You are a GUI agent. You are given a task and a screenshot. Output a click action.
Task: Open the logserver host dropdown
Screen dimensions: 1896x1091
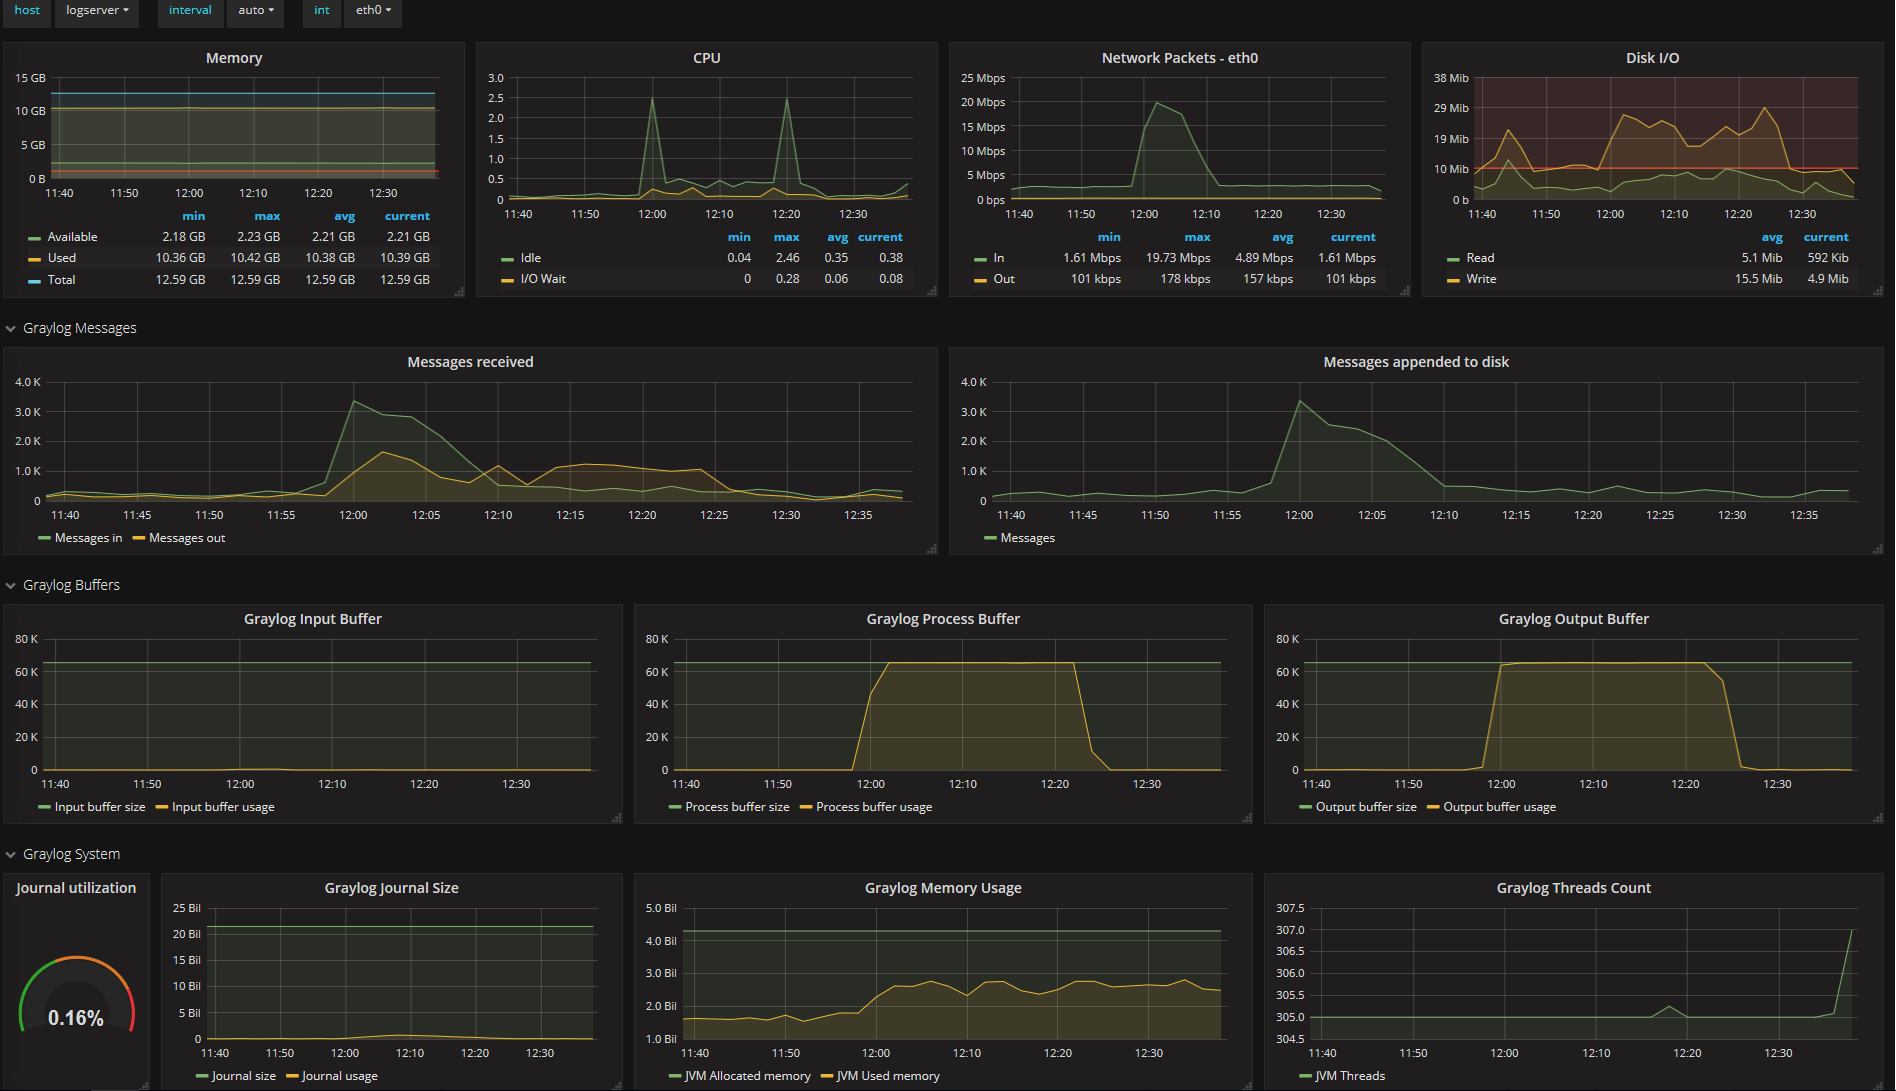[97, 11]
